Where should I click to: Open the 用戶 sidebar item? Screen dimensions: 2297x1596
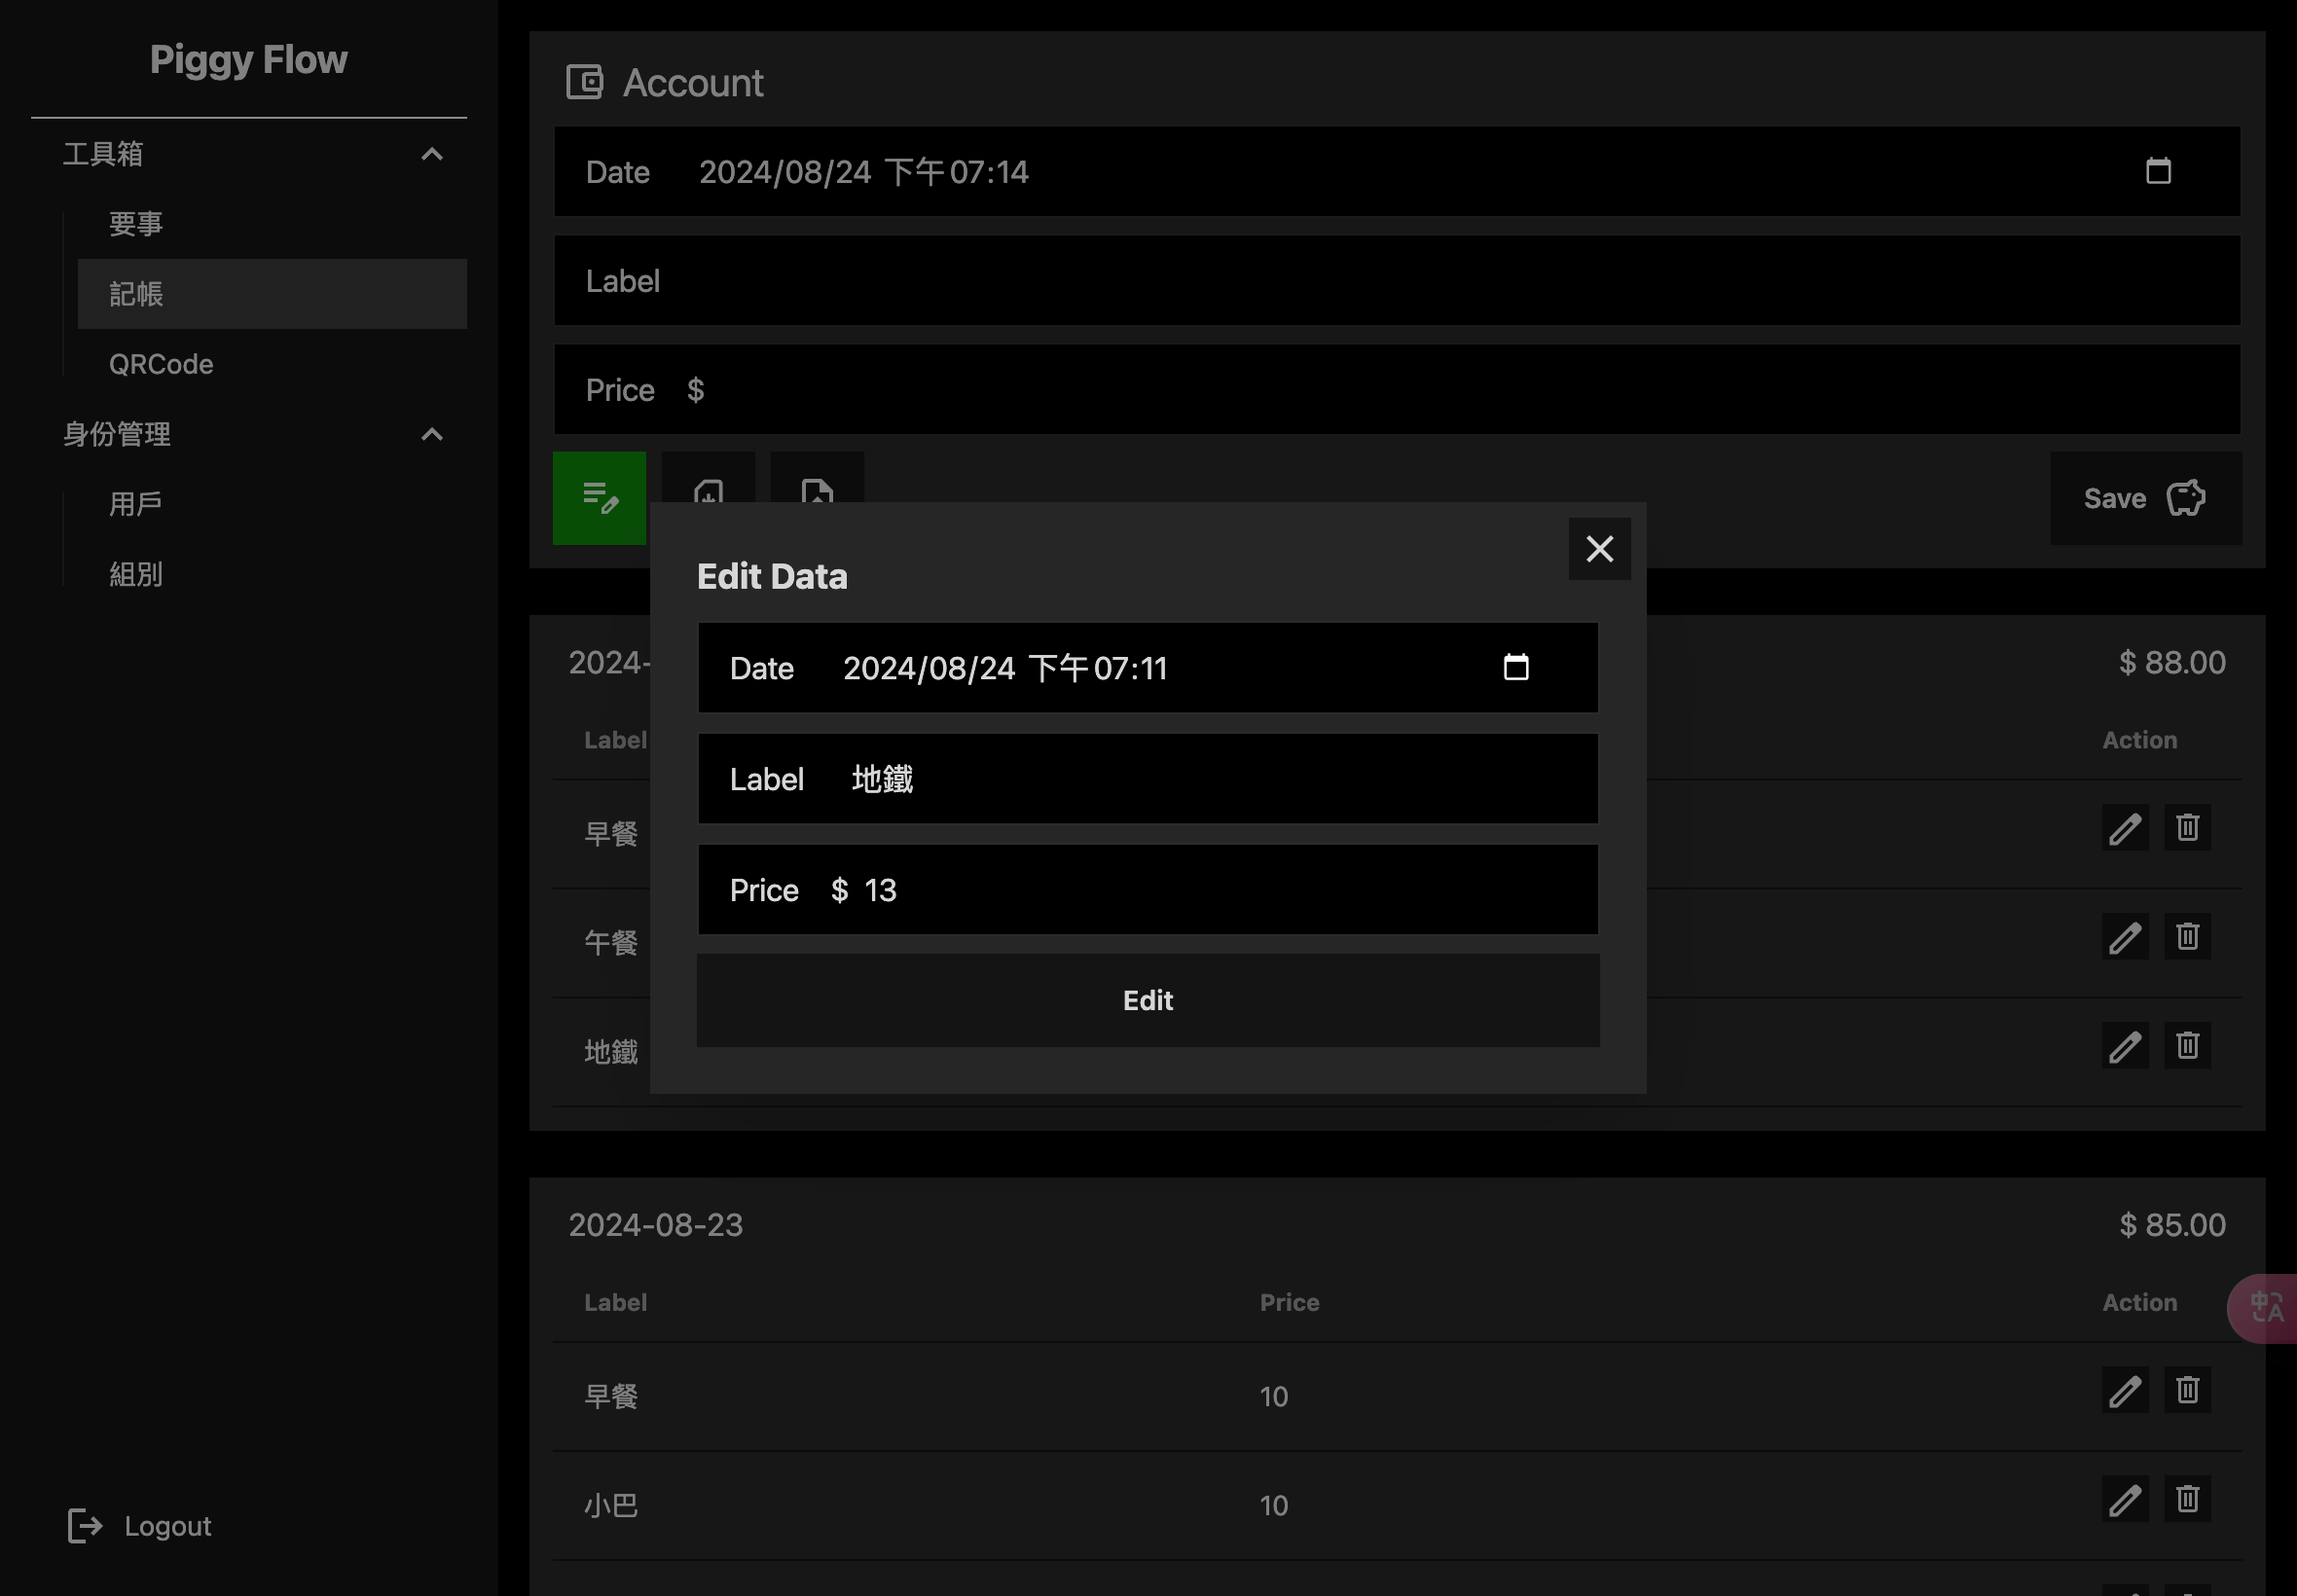[x=272, y=504]
